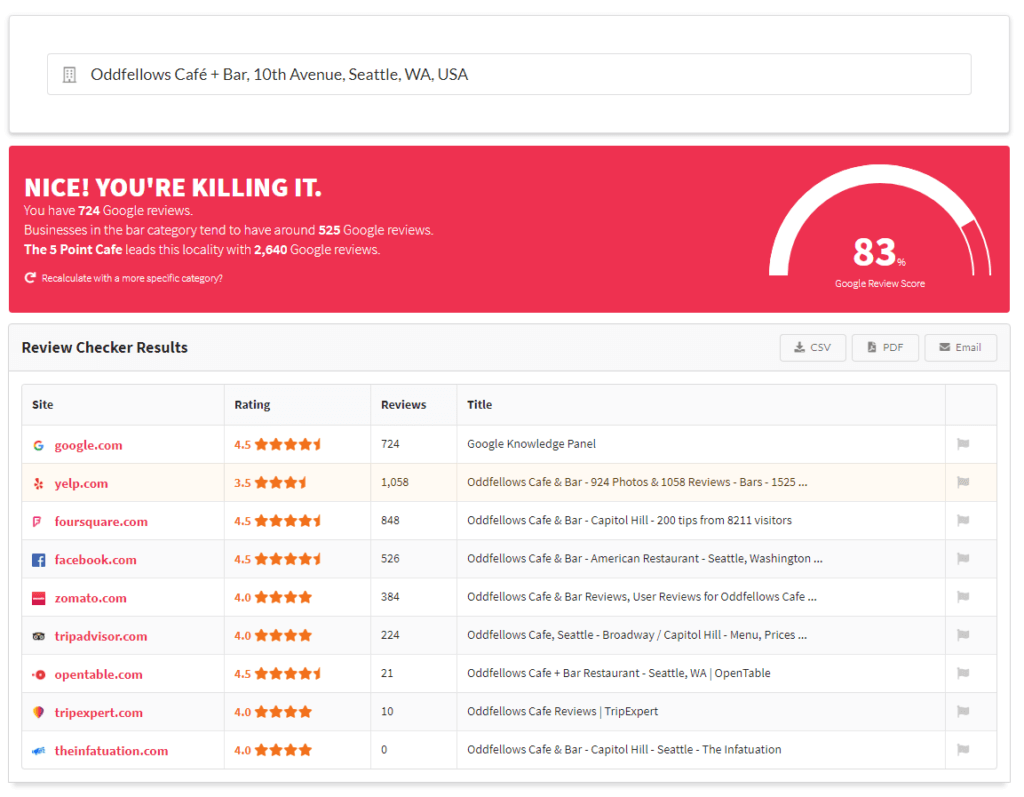Download results as CSV
Viewport: 1024px width, 797px height.
tap(812, 347)
